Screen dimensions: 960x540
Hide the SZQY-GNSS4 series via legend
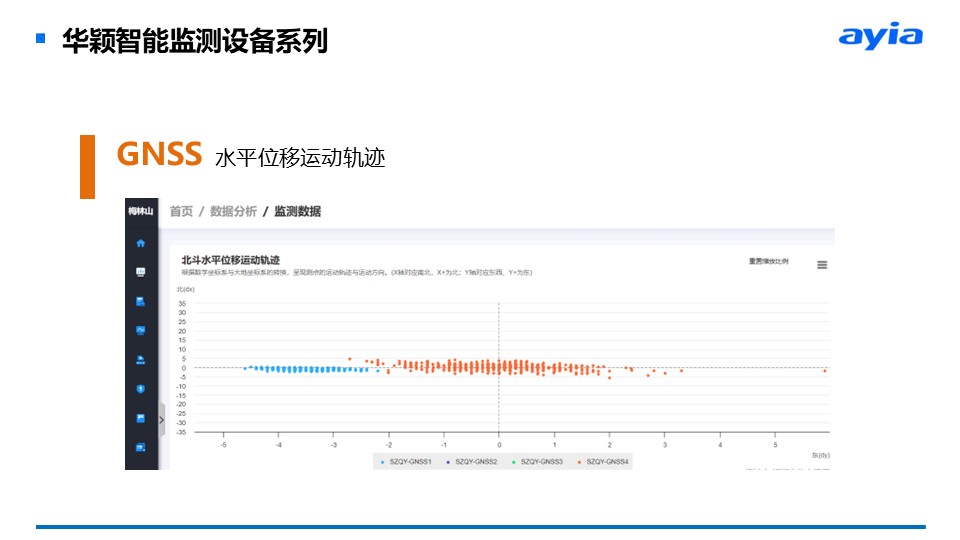[x=603, y=462]
